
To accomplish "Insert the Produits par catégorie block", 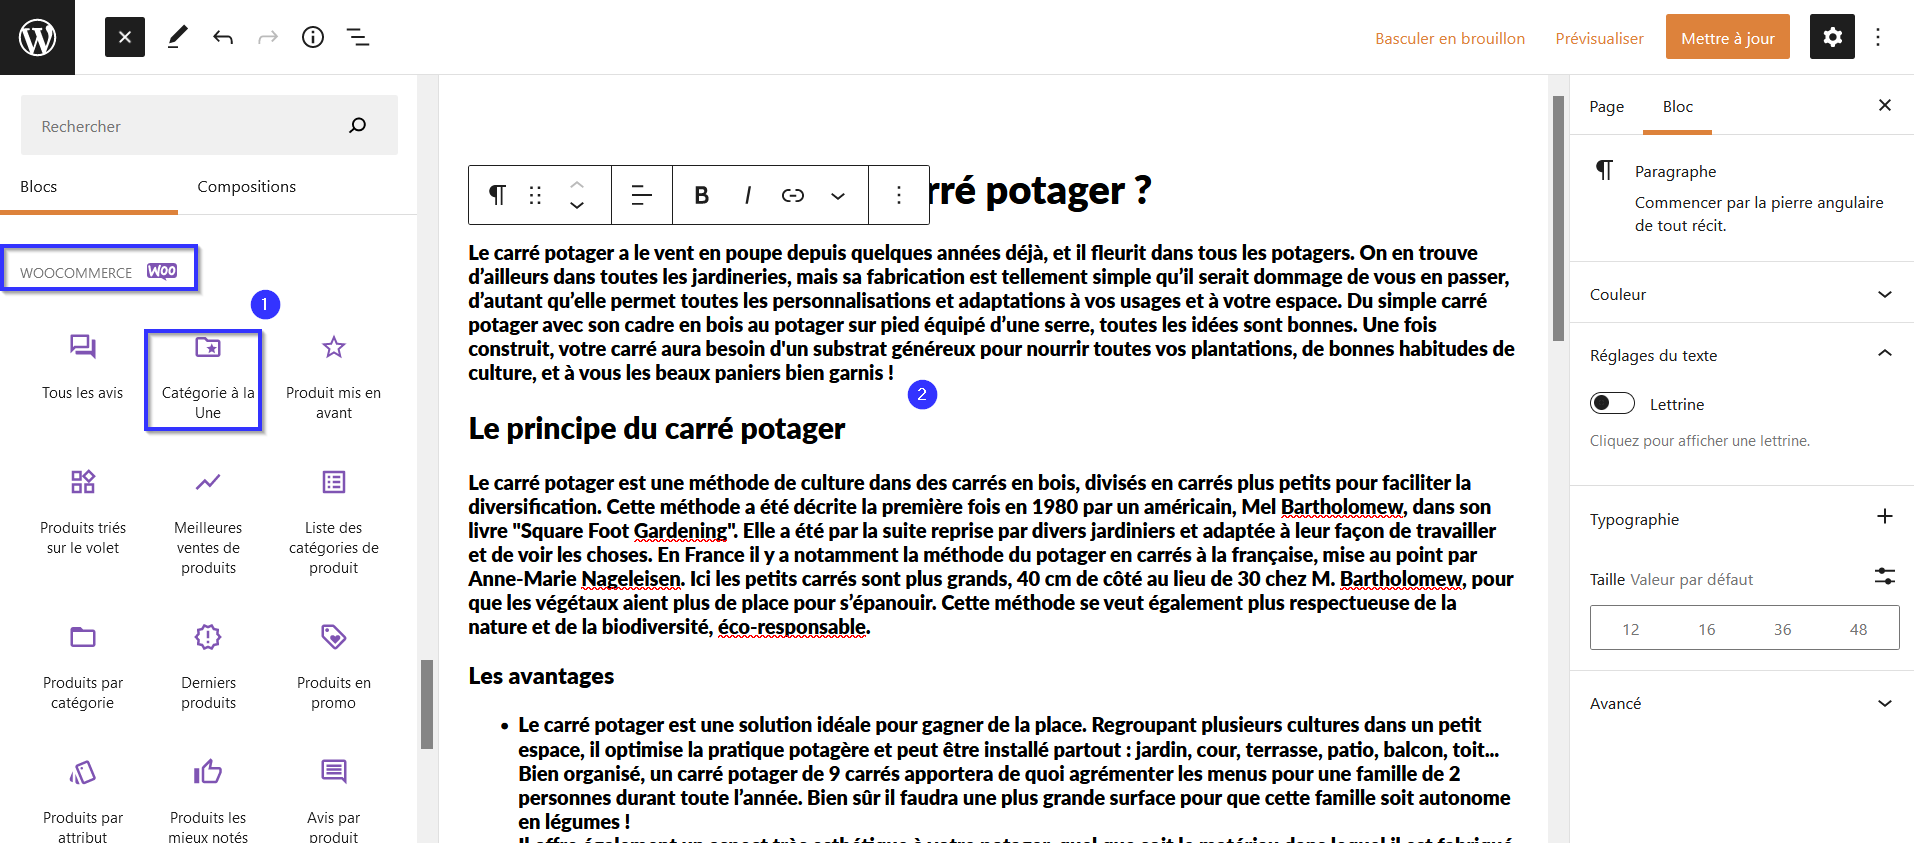I will (x=83, y=667).
